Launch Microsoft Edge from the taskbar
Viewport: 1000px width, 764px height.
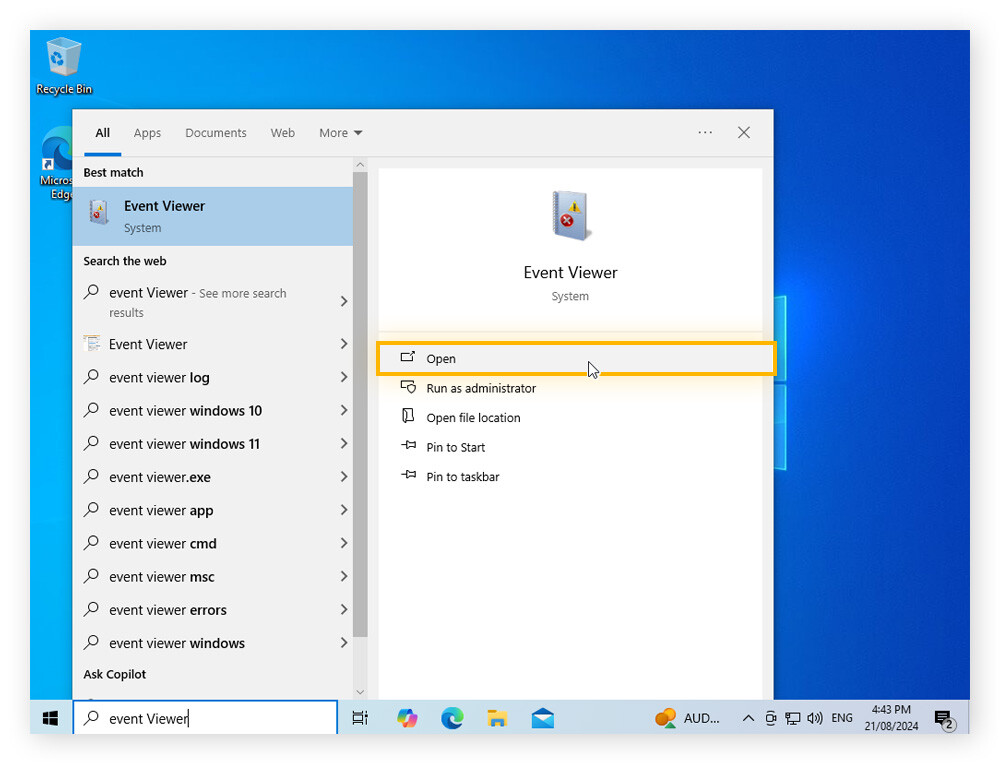click(451, 718)
